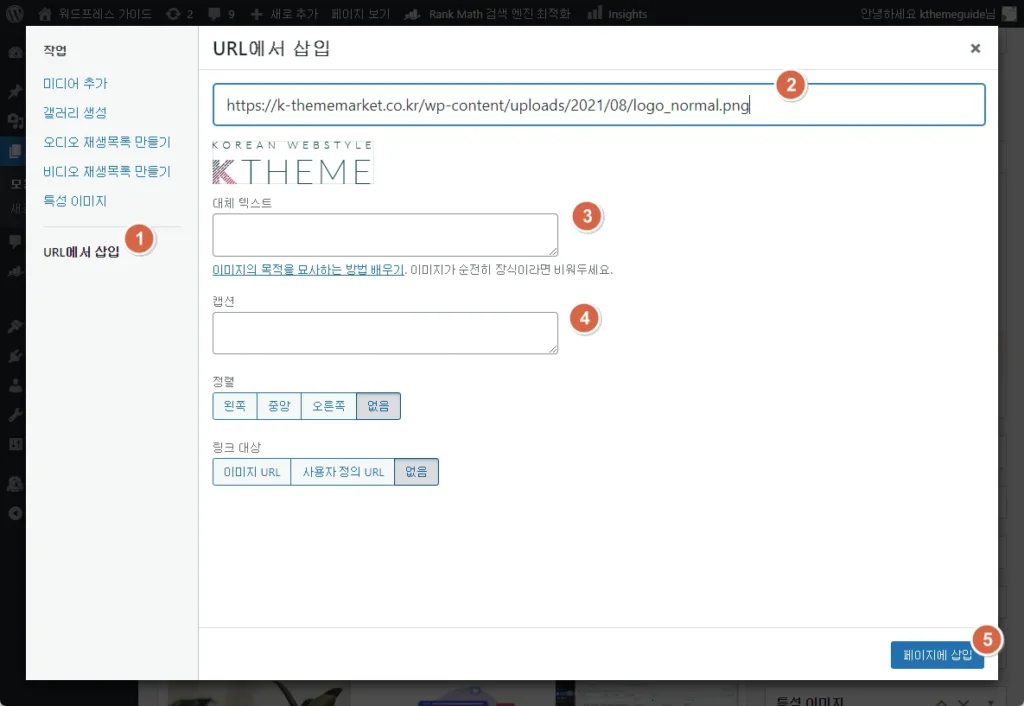Viewport: 1024px width, 706px height.
Task: Open the comments bubble showing 9
Action: point(221,14)
